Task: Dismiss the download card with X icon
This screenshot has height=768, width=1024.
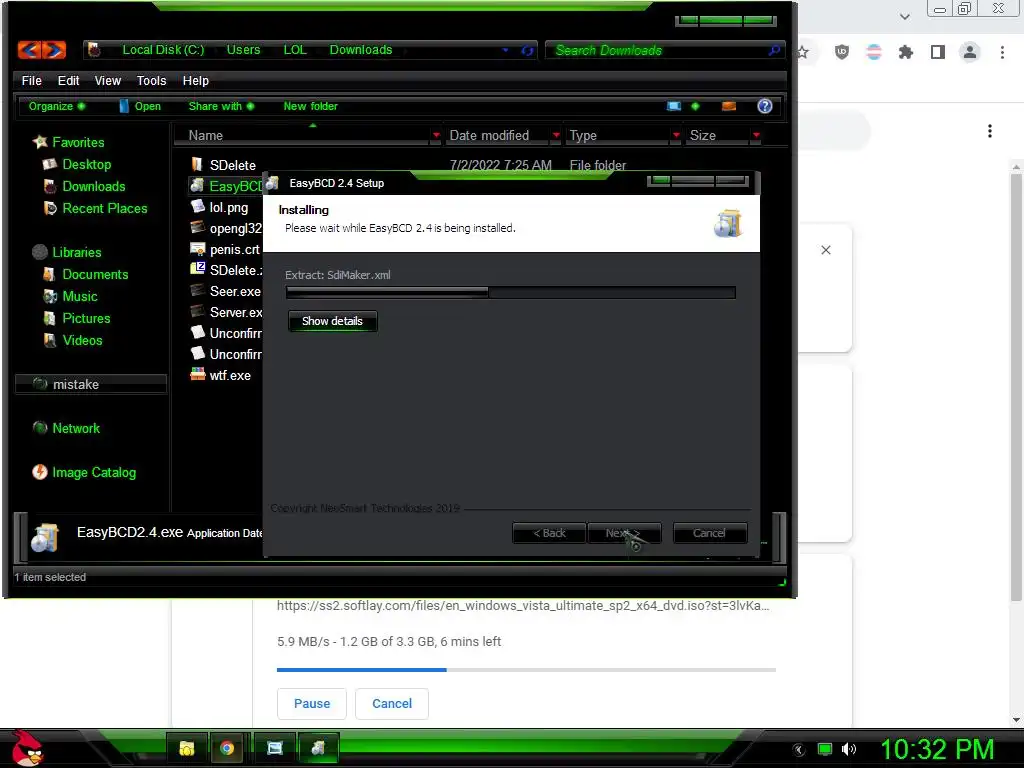Action: pyautogui.click(x=825, y=250)
